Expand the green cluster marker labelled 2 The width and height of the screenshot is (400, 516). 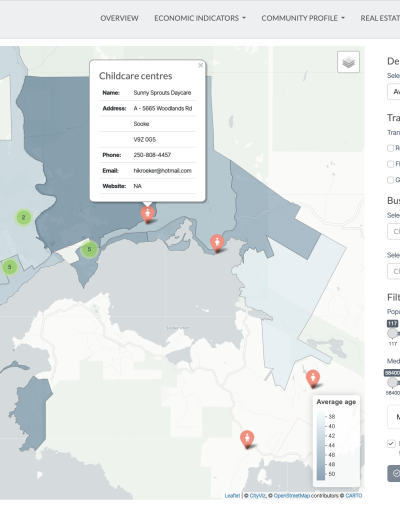pos(23,217)
